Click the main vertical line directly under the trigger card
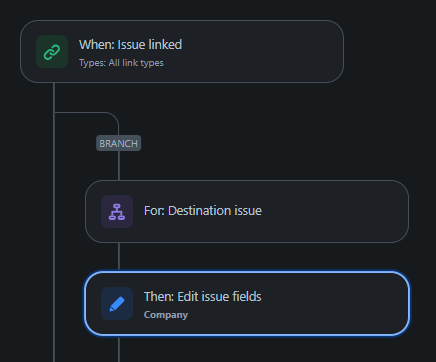The image size is (436, 362). coord(54,97)
